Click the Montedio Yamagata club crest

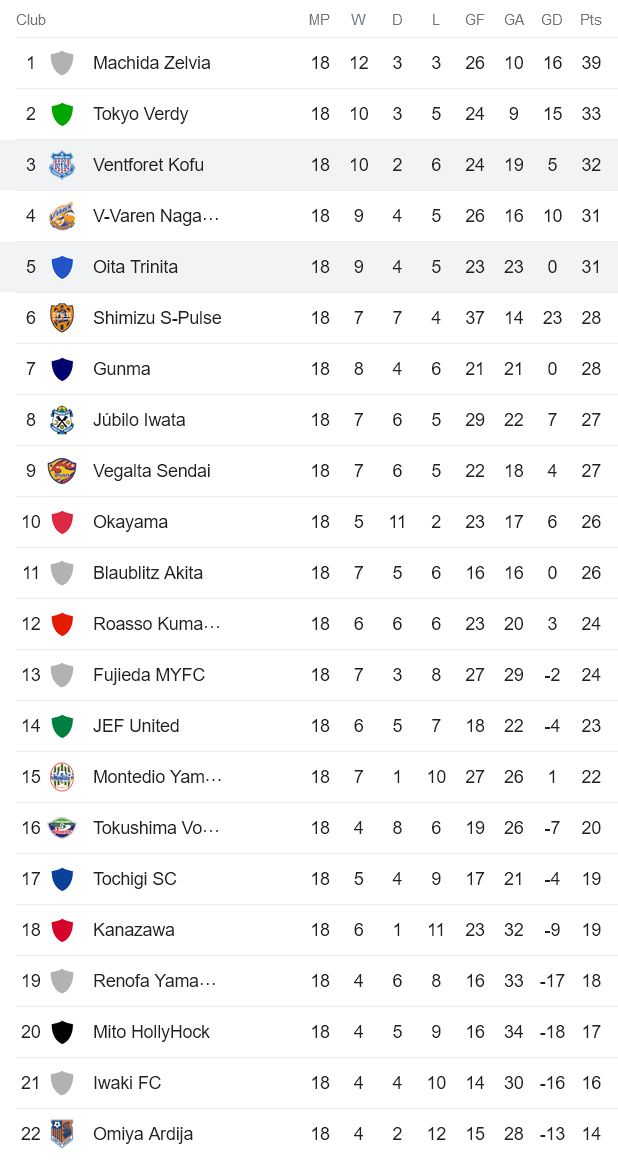(62, 776)
